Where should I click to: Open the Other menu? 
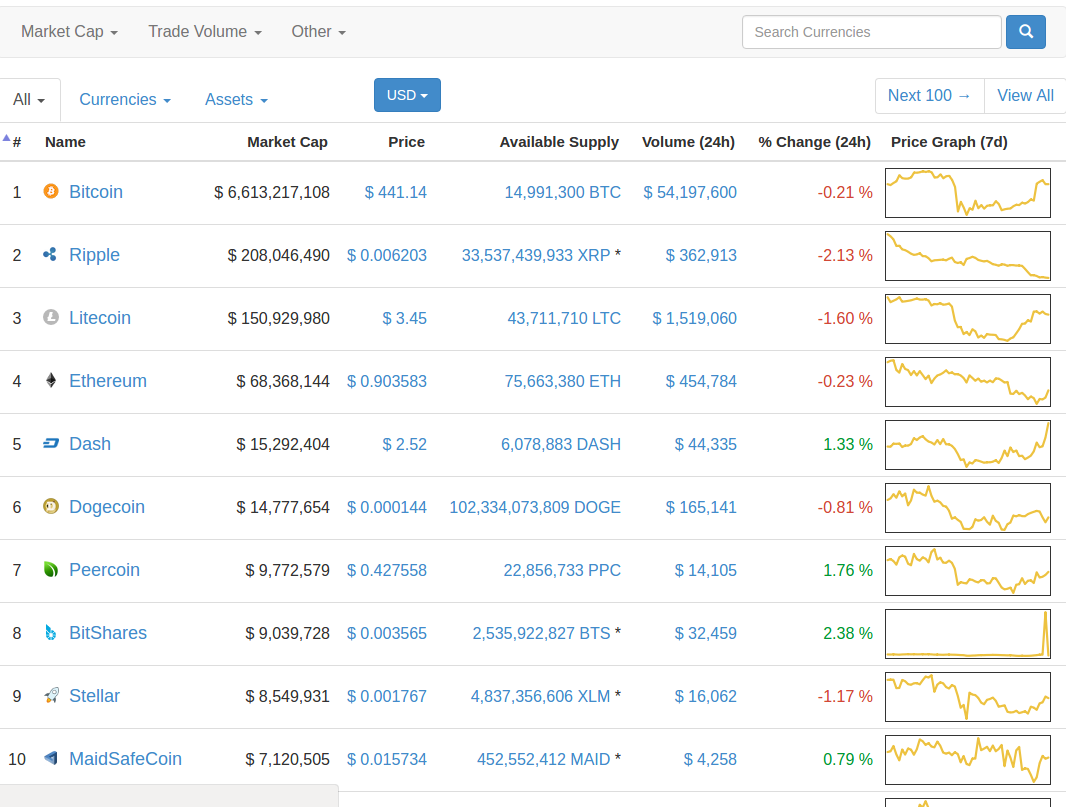[318, 32]
